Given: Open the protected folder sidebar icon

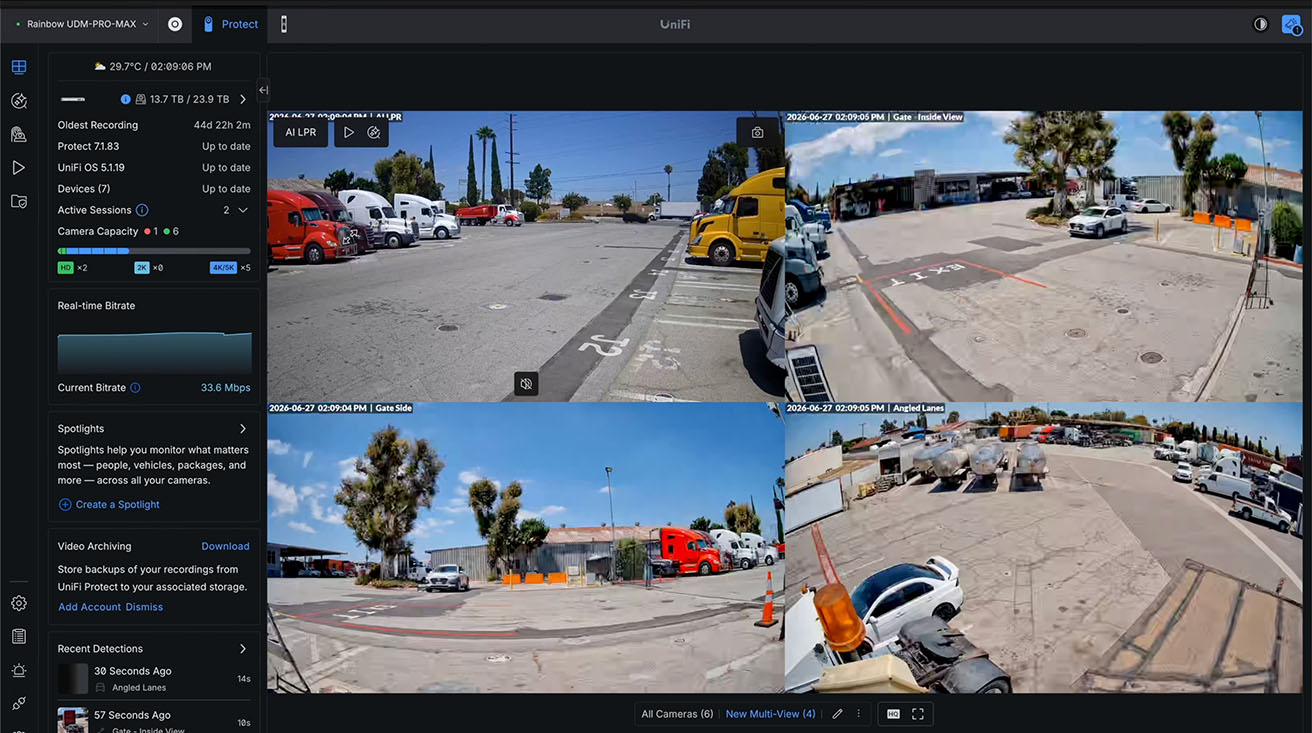Looking at the screenshot, I should pos(19,201).
